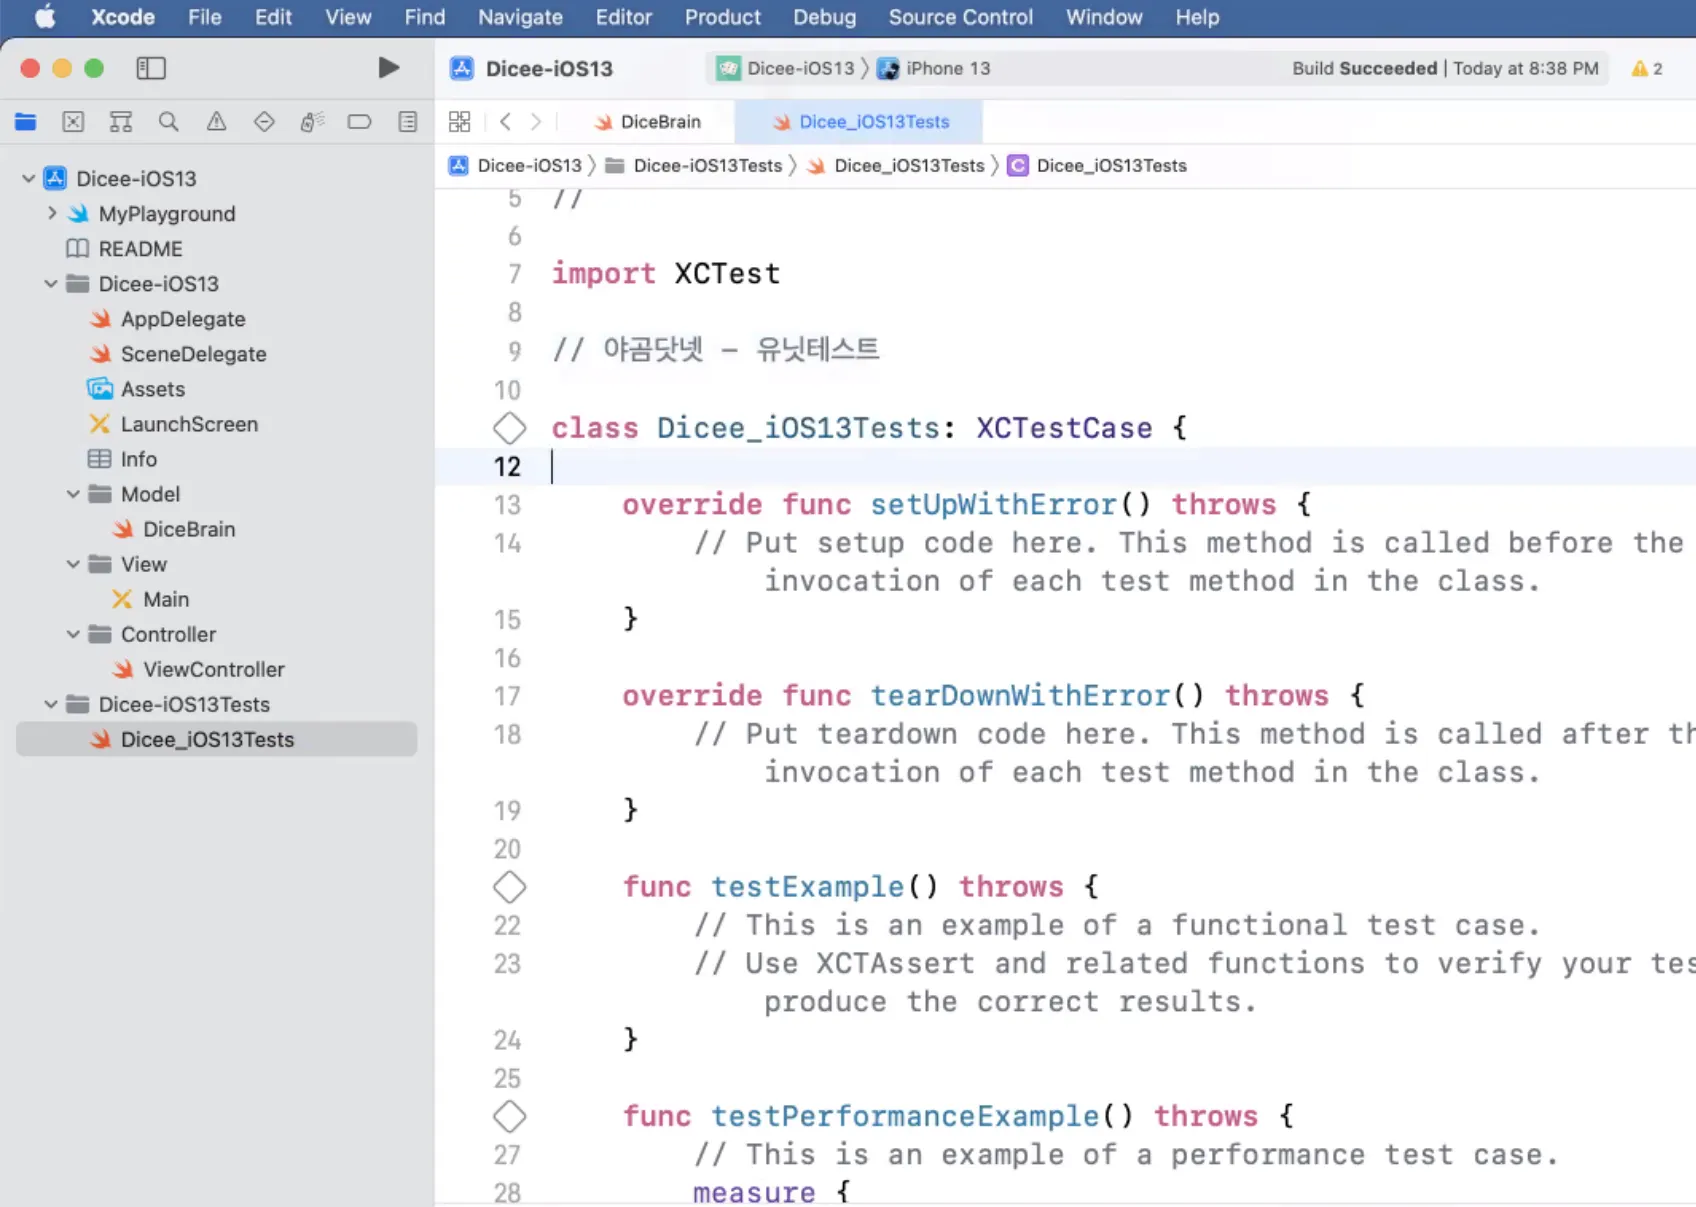Open the Navigate menu
Image resolution: width=1696 pixels, height=1207 pixels.
point(520,17)
